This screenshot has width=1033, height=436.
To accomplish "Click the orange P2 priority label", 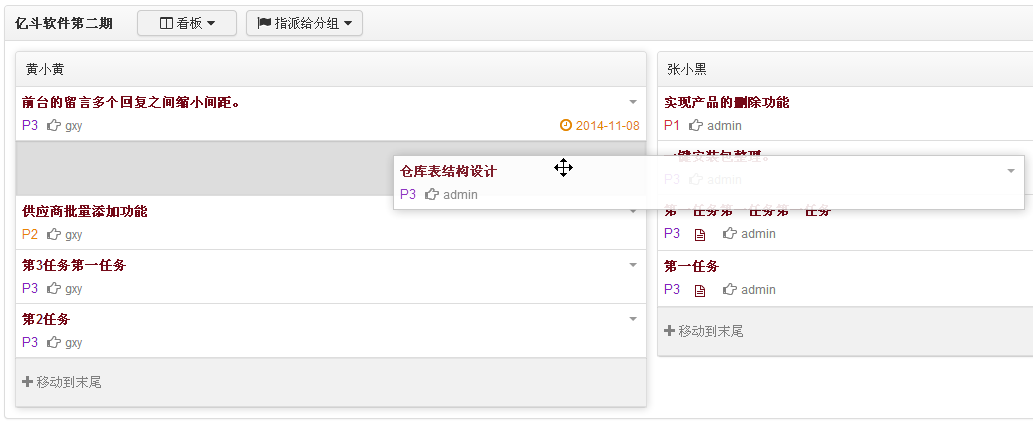I will pos(30,234).
